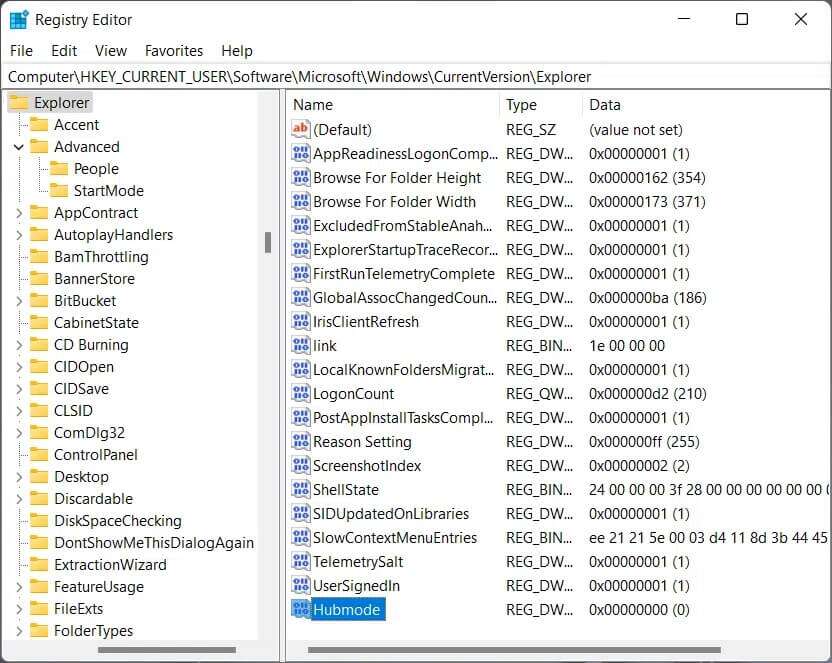Click the registry path address bar

[x=416, y=77]
